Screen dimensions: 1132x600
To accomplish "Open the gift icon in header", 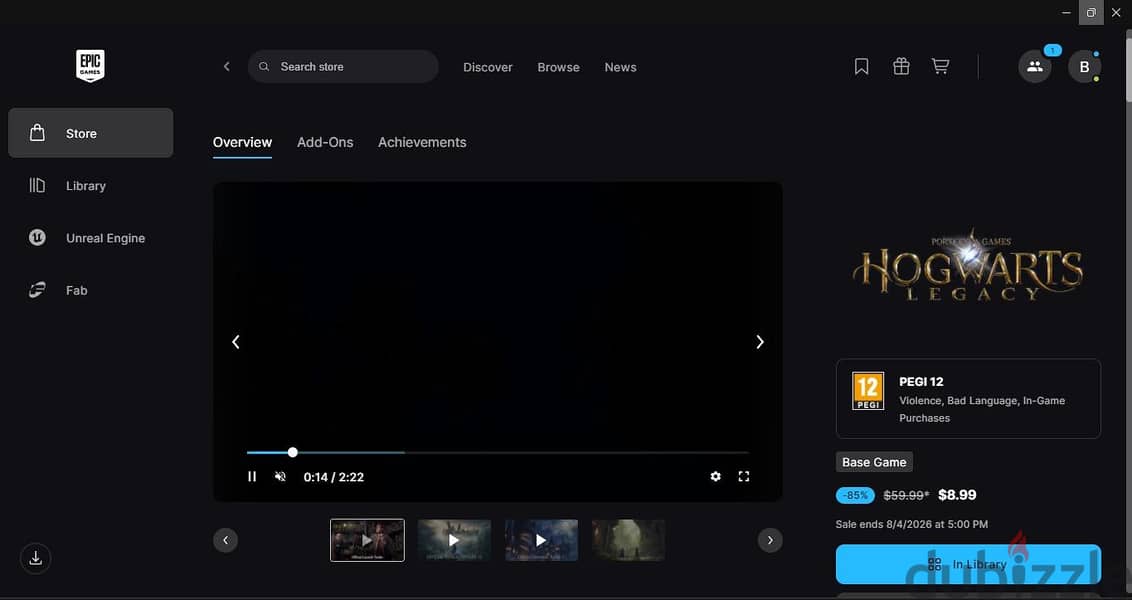I will point(901,66).
